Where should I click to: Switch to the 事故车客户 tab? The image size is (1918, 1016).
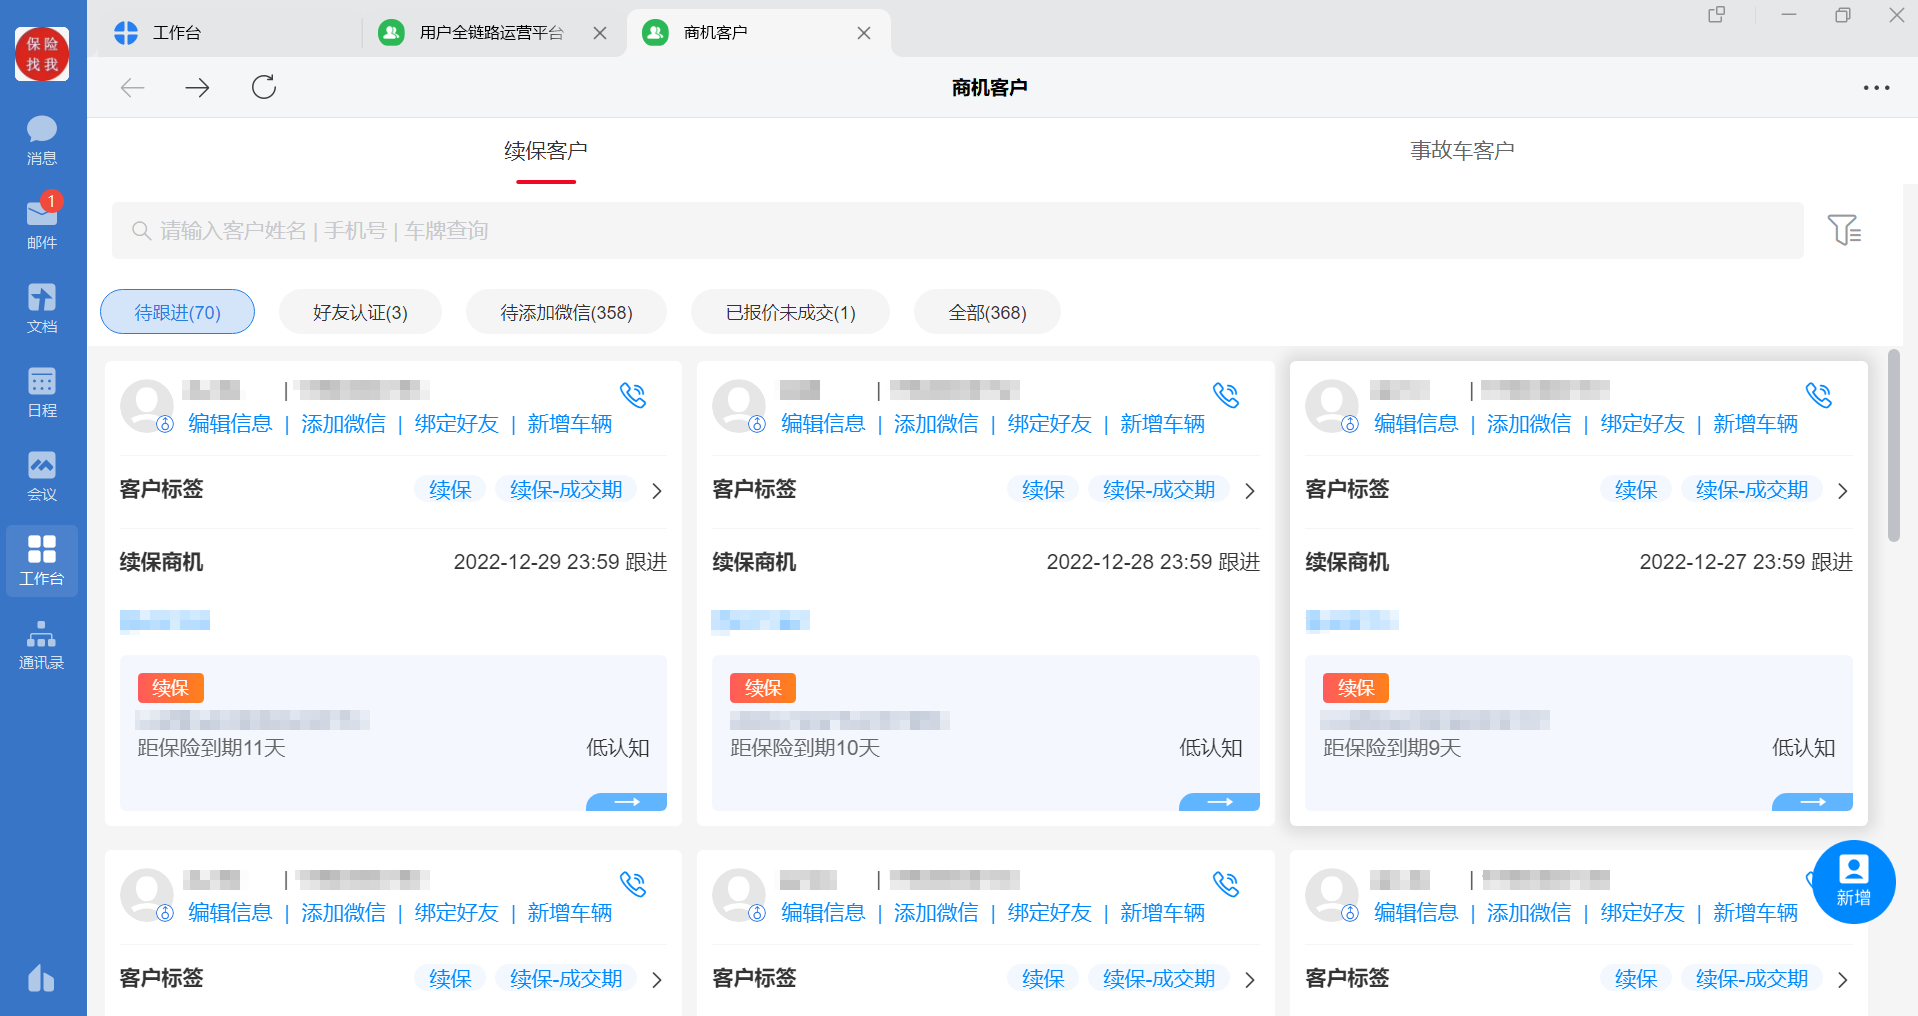pos(1461,151)
